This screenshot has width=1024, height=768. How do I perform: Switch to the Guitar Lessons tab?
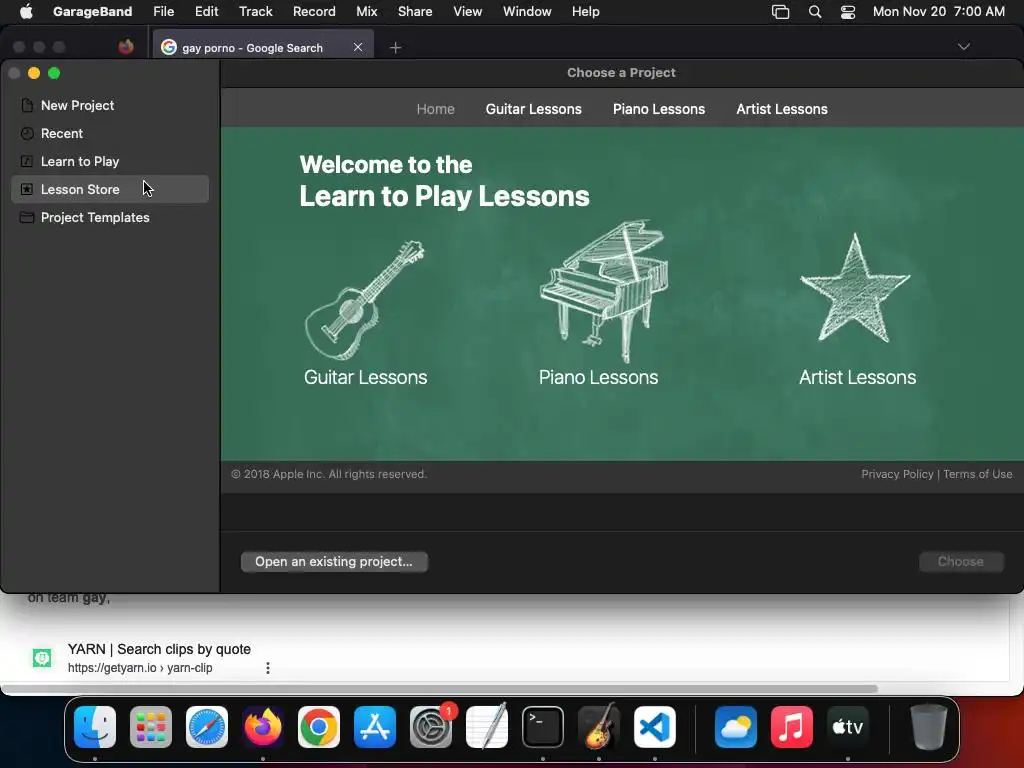pyautogui.click(x=534, y=109)
